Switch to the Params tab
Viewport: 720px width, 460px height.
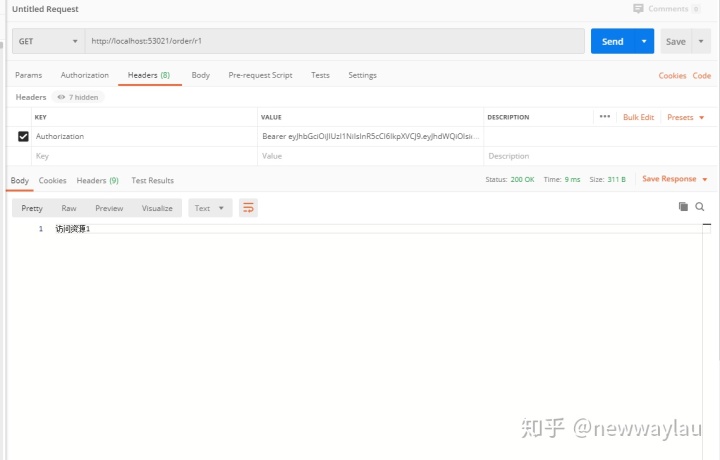click(x=28, y=75)
